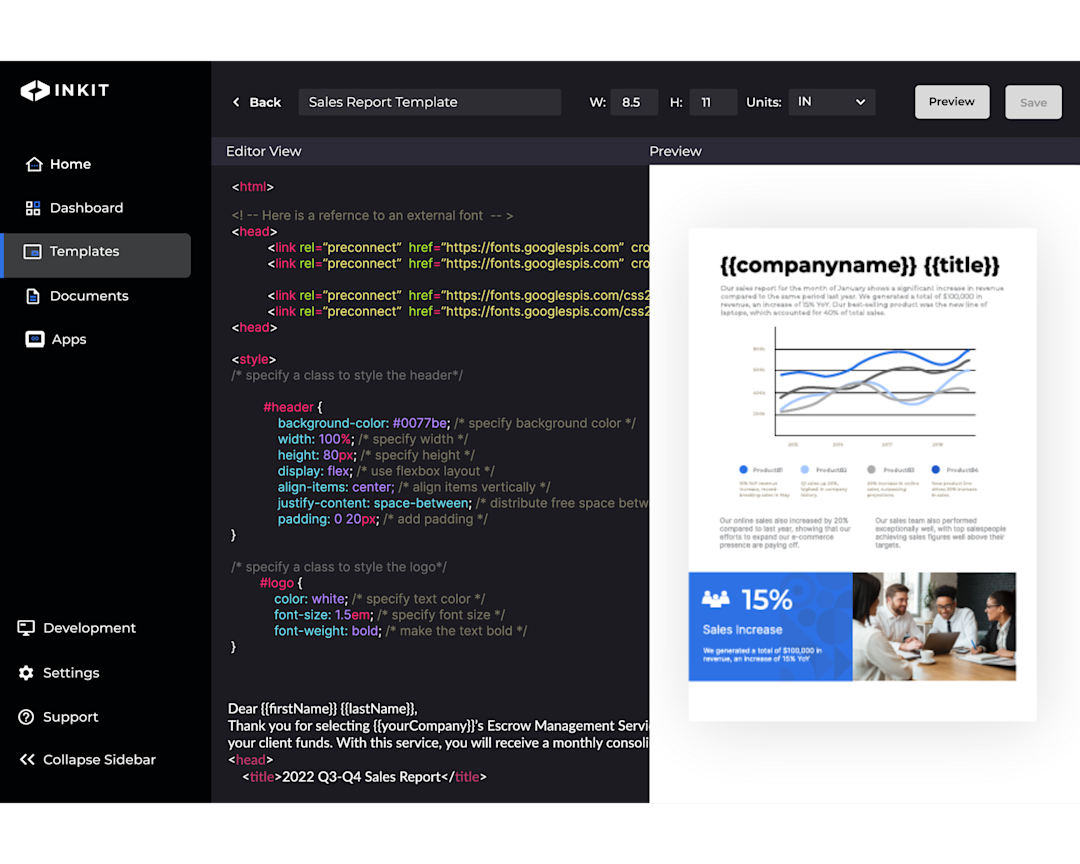Open Support label in sidebar
This screenshot has width=1080, height=864.
tap(70, 717)
